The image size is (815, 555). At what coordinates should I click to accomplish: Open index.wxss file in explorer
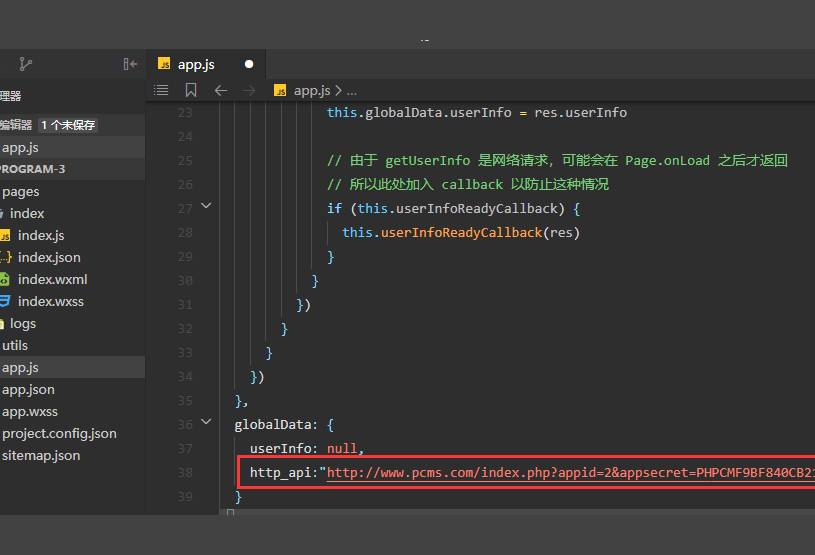pos(50,301)
